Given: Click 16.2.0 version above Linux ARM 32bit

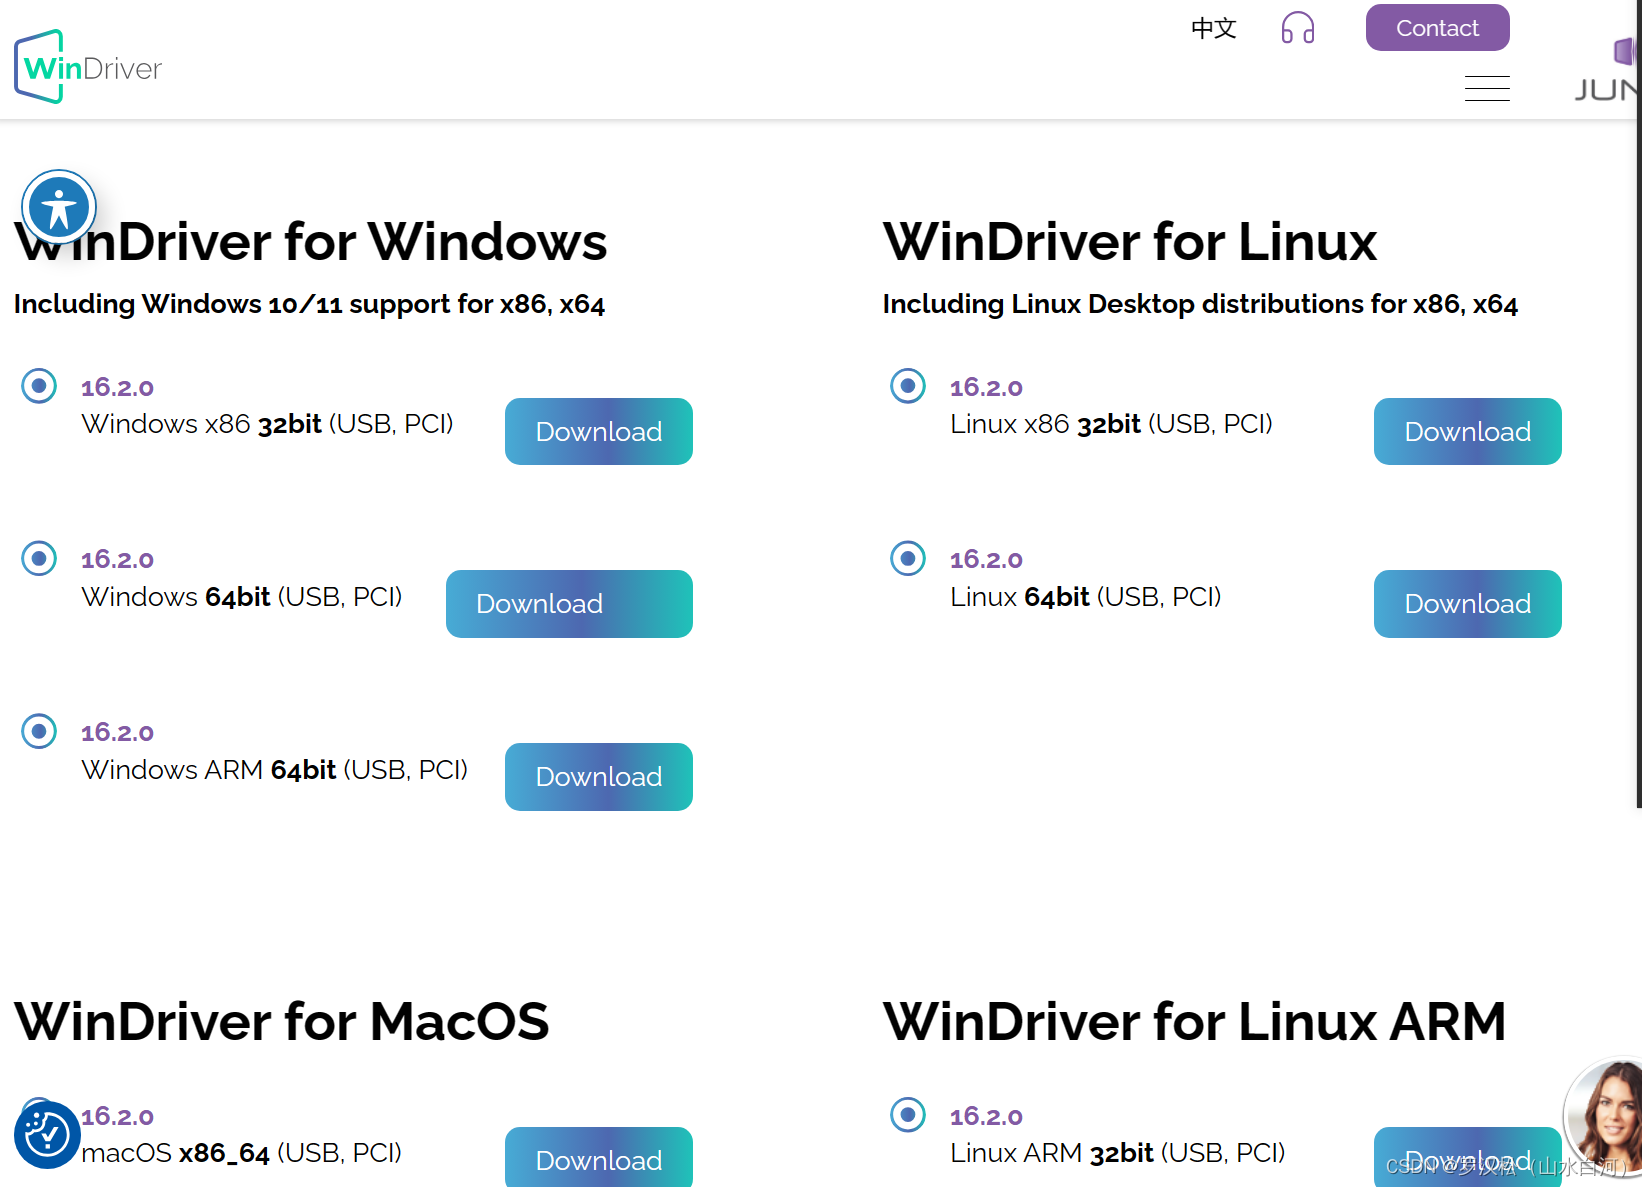Looking at the screenshot, I should [986, 1117].
